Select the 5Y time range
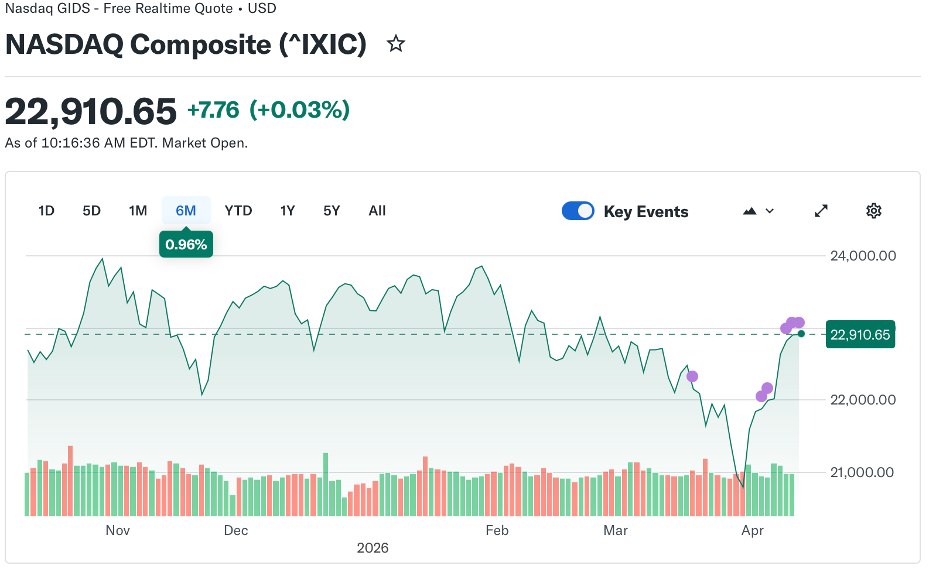 pyautogui.click(x=331, y=211)
